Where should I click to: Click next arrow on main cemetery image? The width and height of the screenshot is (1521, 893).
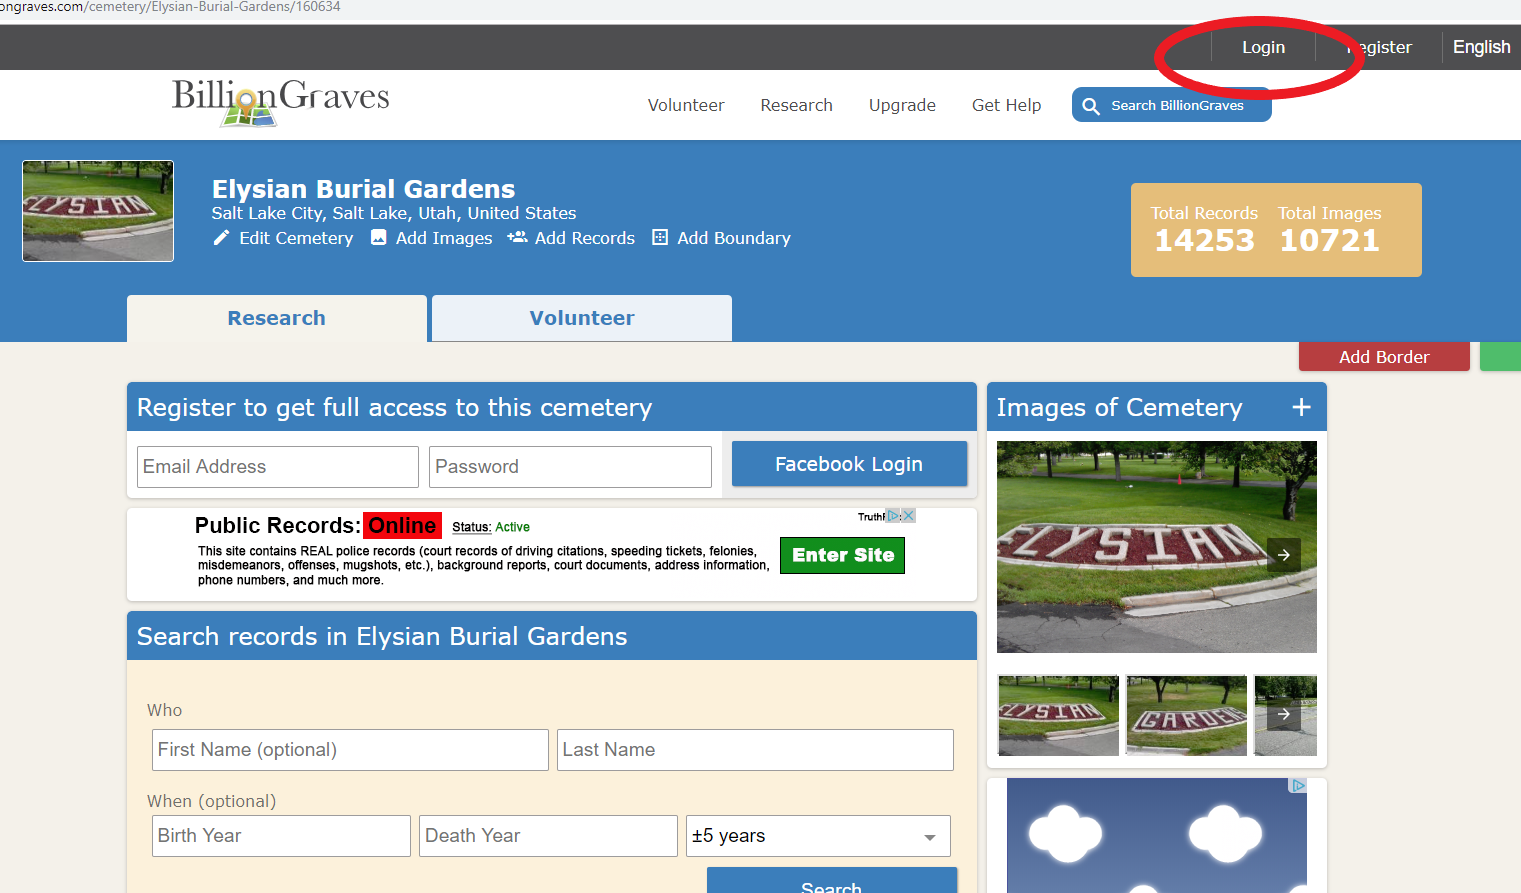(x=1284, y=555)
